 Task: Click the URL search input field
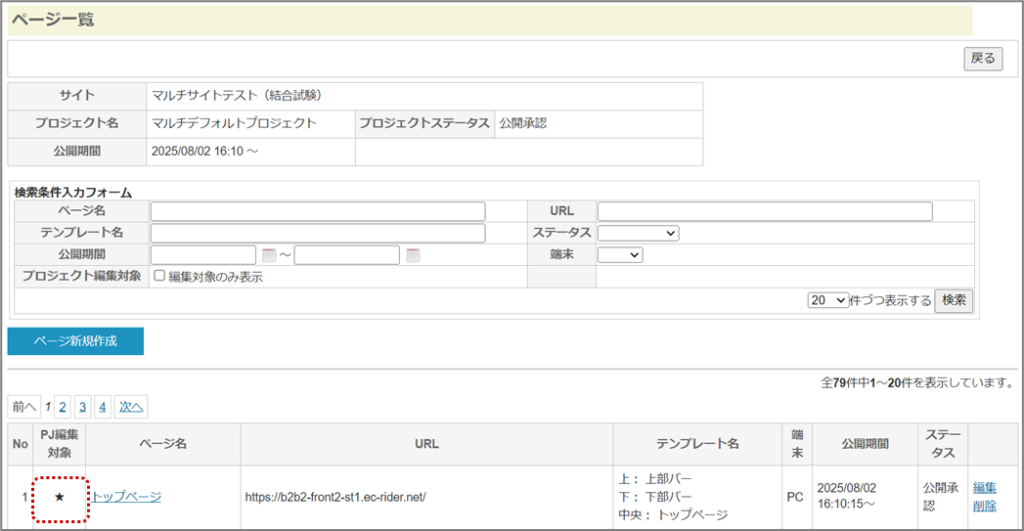[764, 211]
